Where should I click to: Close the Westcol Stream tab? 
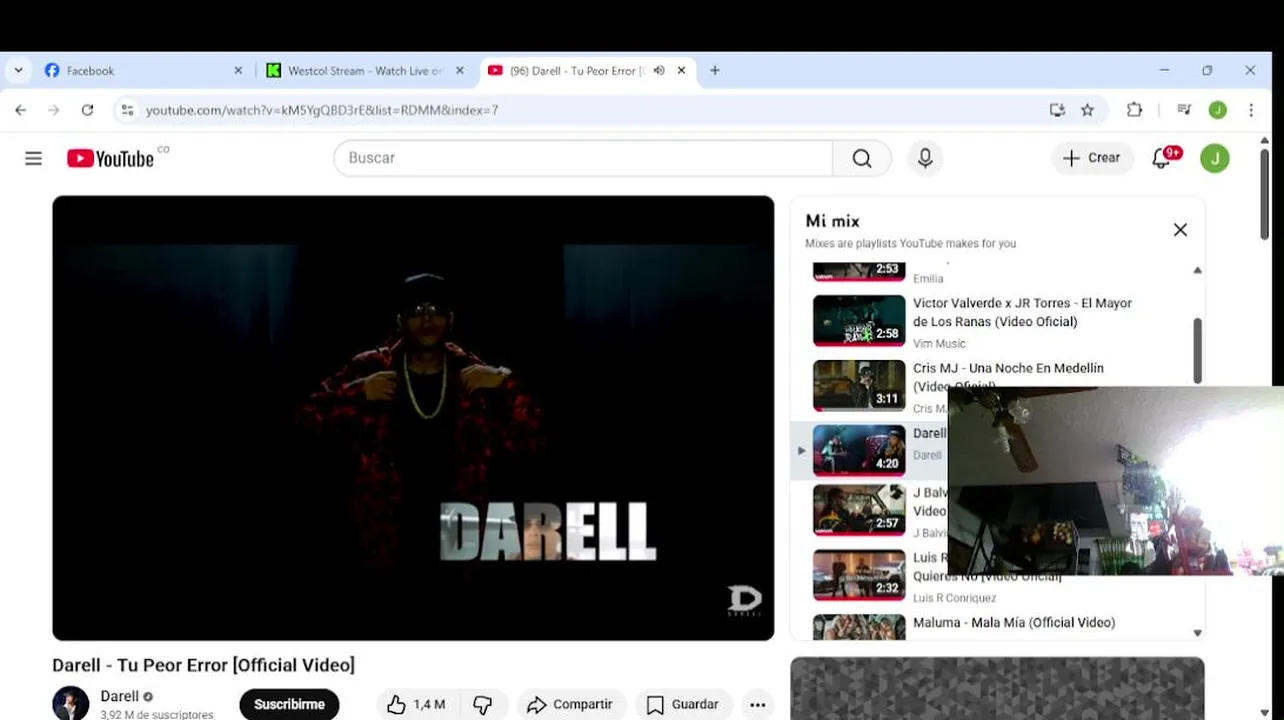460,71
